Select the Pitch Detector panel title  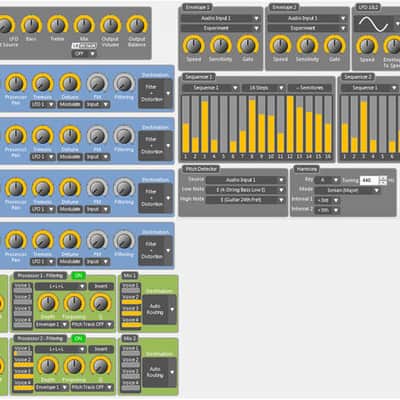pyautogui.click(x=201, y=169)
